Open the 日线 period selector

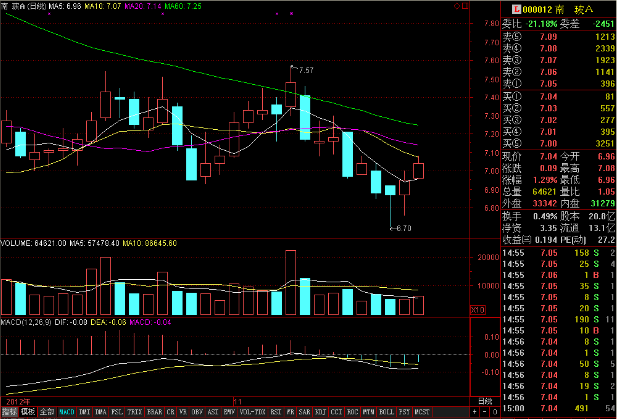pos(485,401)
